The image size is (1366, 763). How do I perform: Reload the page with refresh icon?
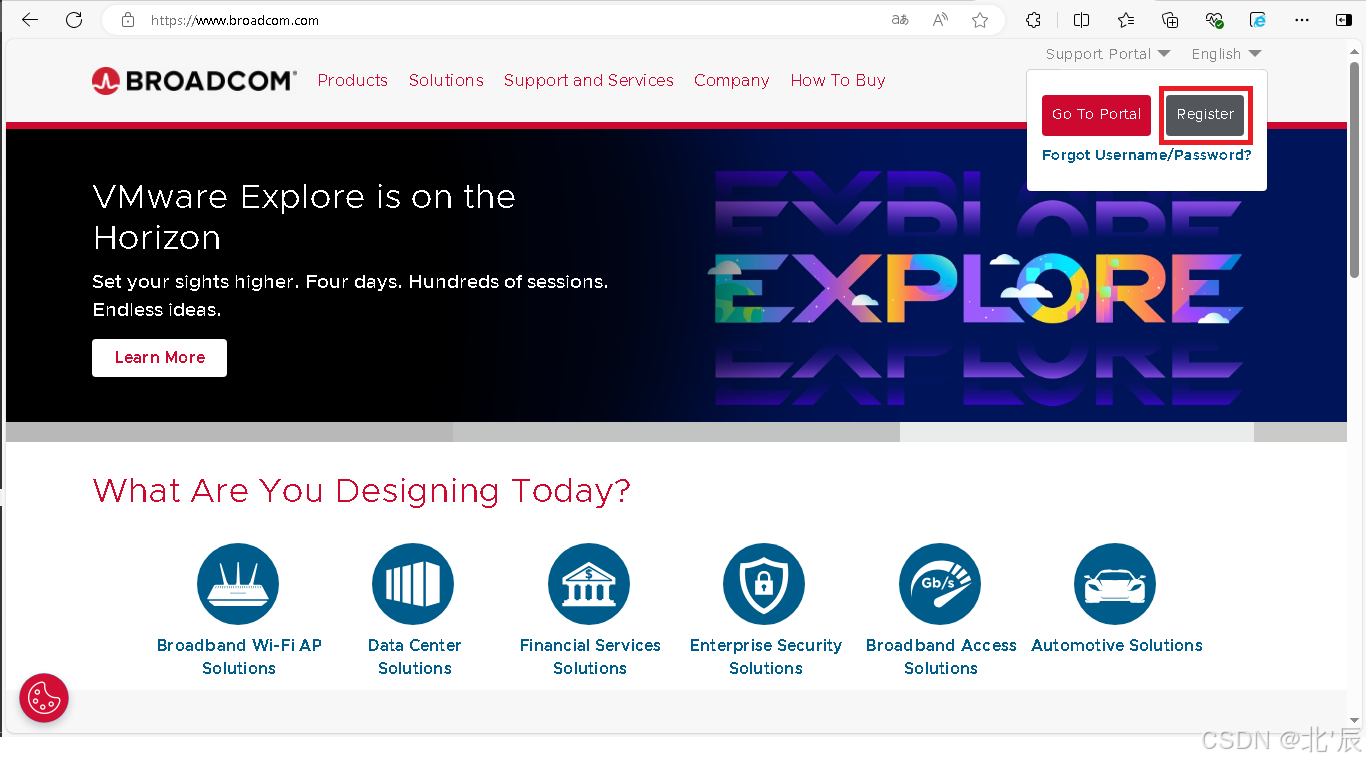(x=74, y=20)
